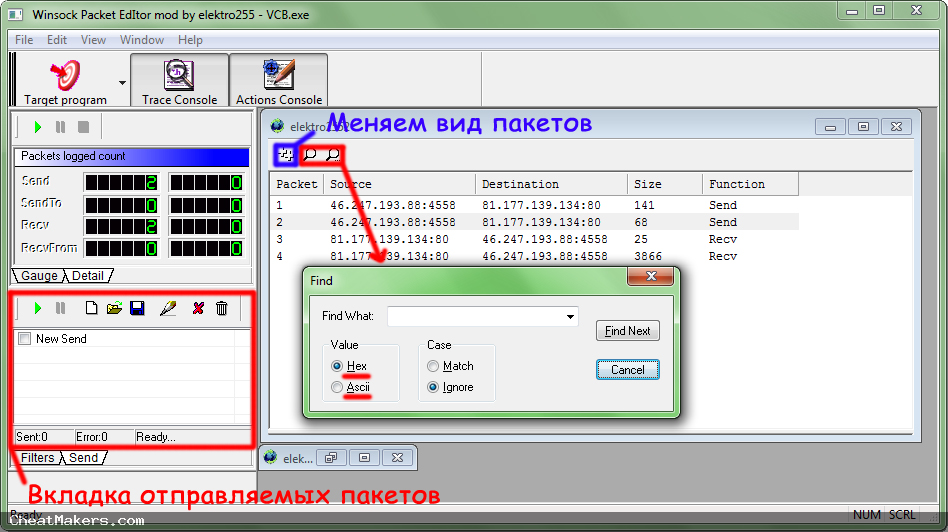
Task: Open the Trace Console
Action: [180, 80]
